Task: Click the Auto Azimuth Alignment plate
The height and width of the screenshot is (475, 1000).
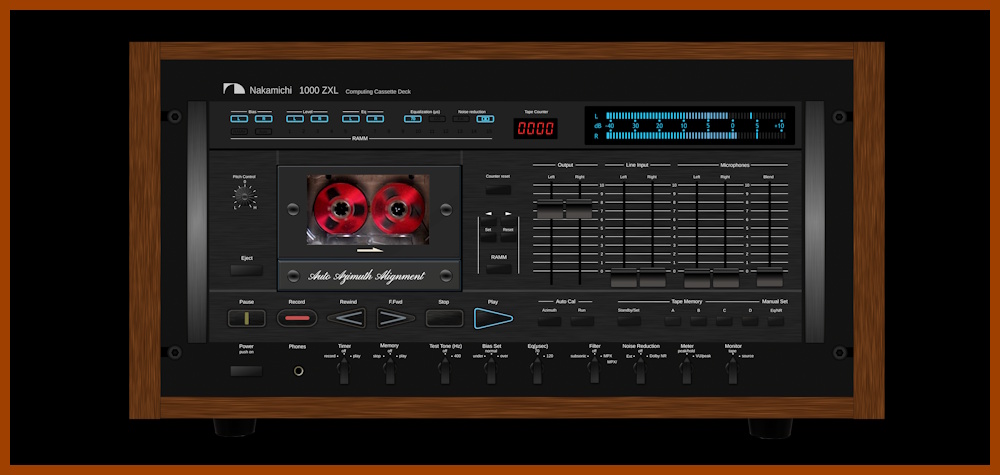Action: (369, 275)
